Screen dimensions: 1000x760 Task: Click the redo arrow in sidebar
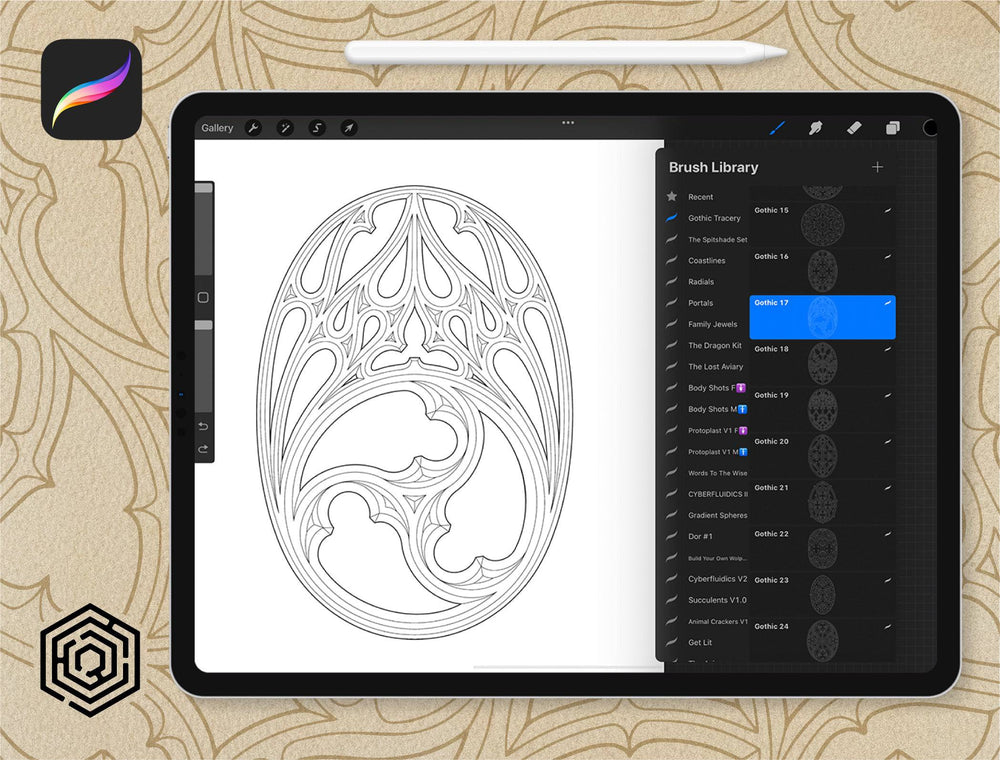click(x=203, y=449)
